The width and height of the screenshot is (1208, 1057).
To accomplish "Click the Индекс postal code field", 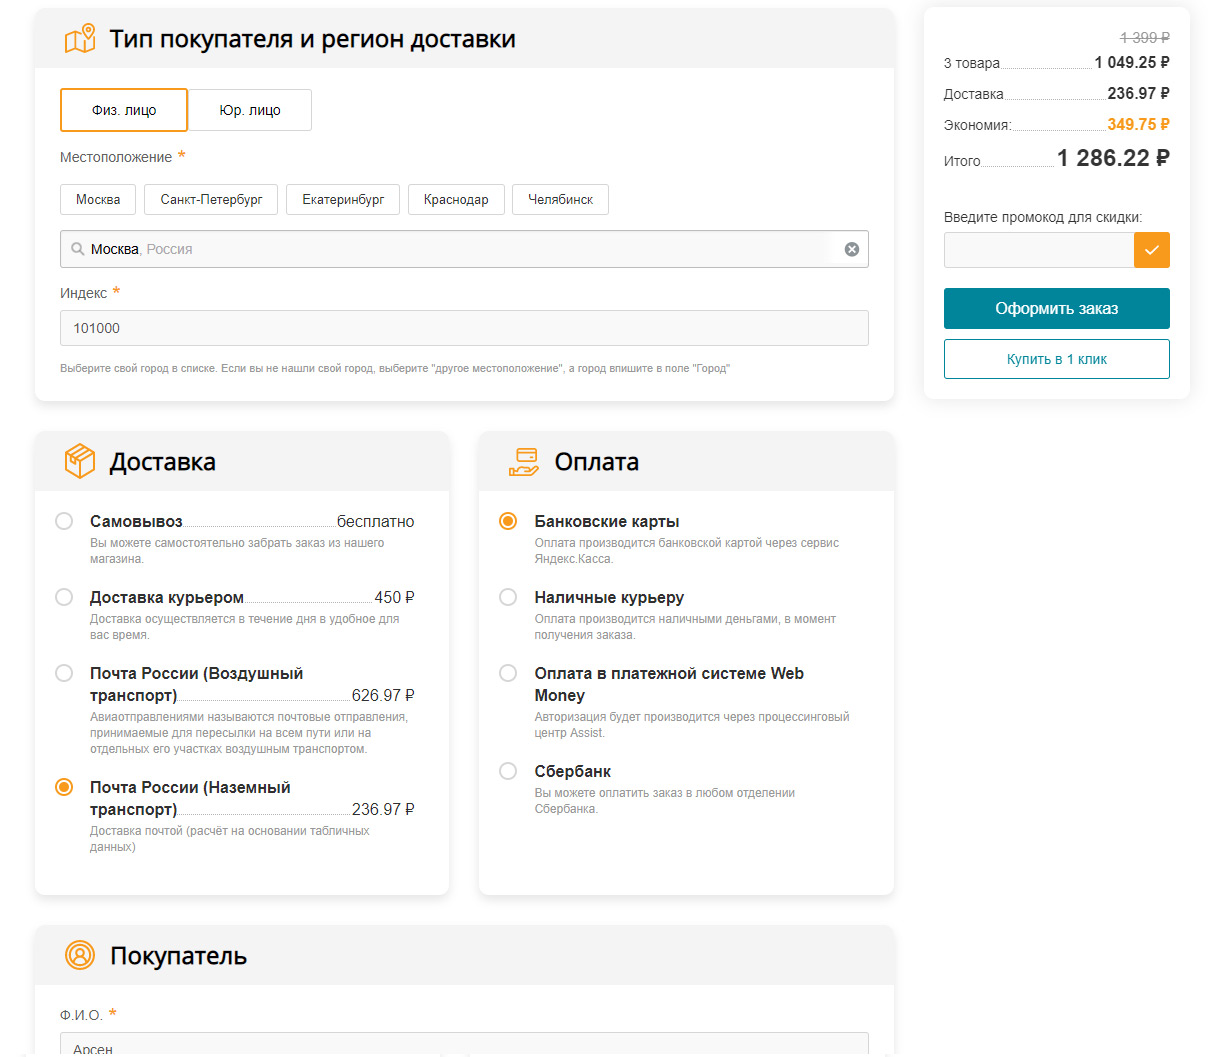I will [464, 328].
